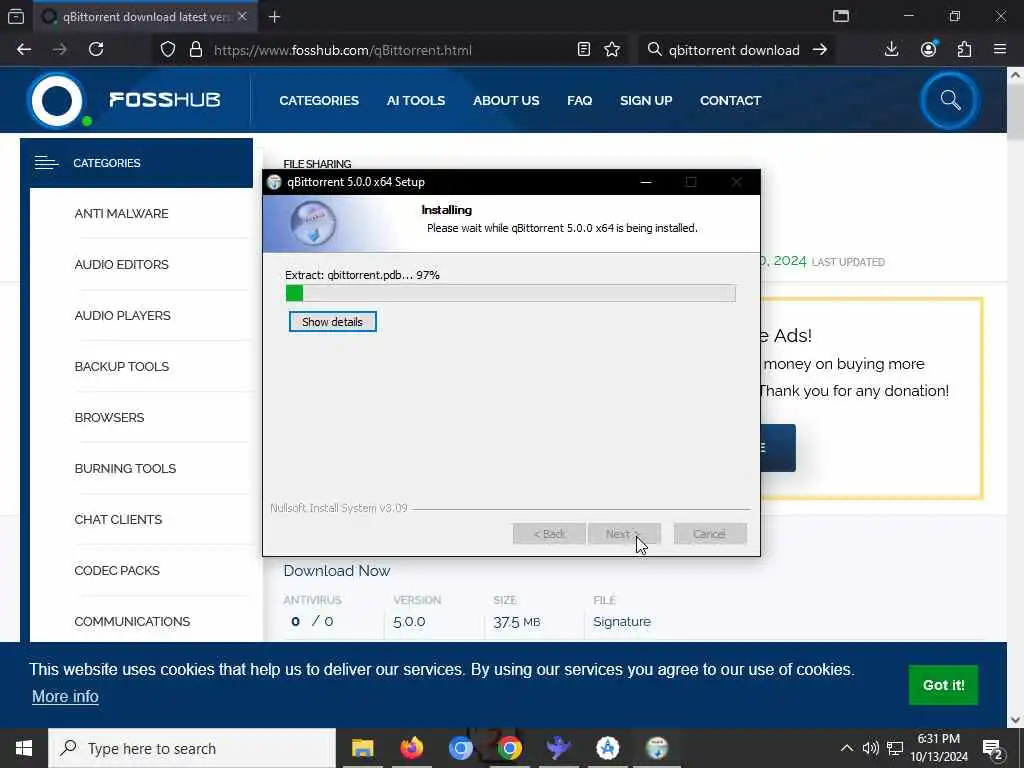Click the Windows taskbar search box

[192, 748]
